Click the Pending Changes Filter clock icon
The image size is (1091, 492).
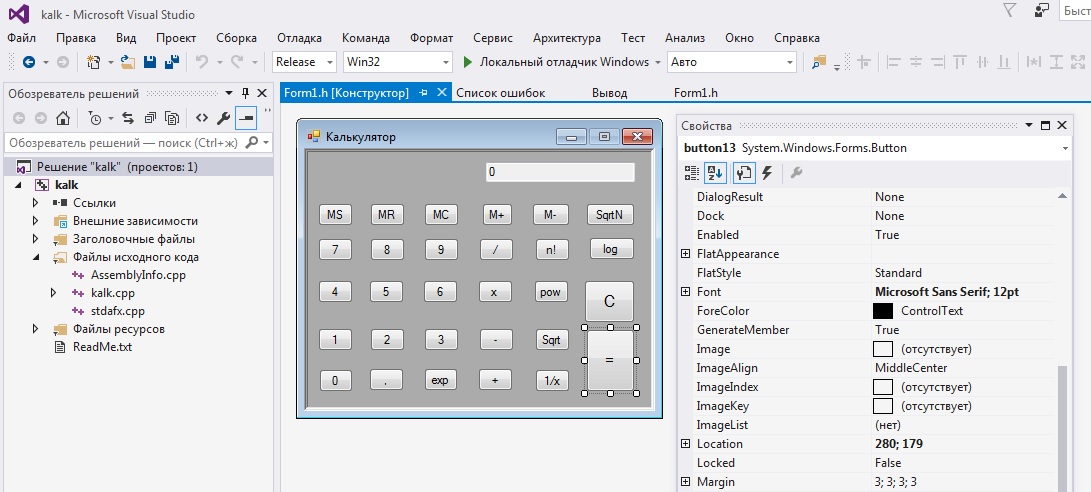(x=95, y=118)
